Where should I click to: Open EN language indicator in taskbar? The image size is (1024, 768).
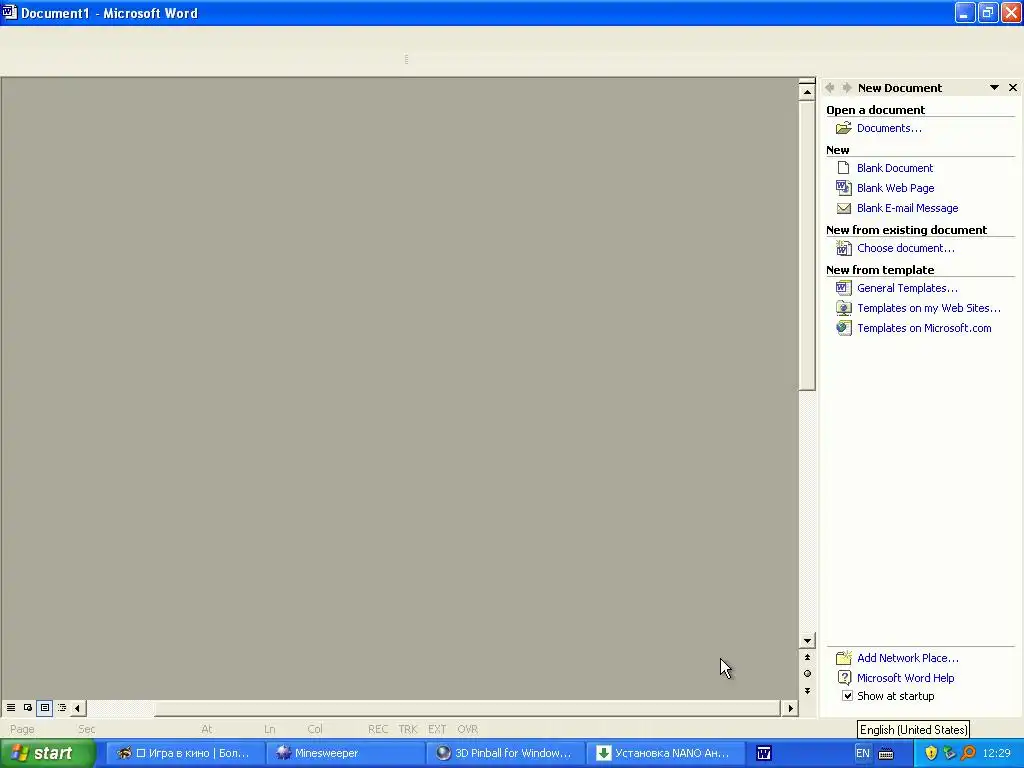click(862, 754)
